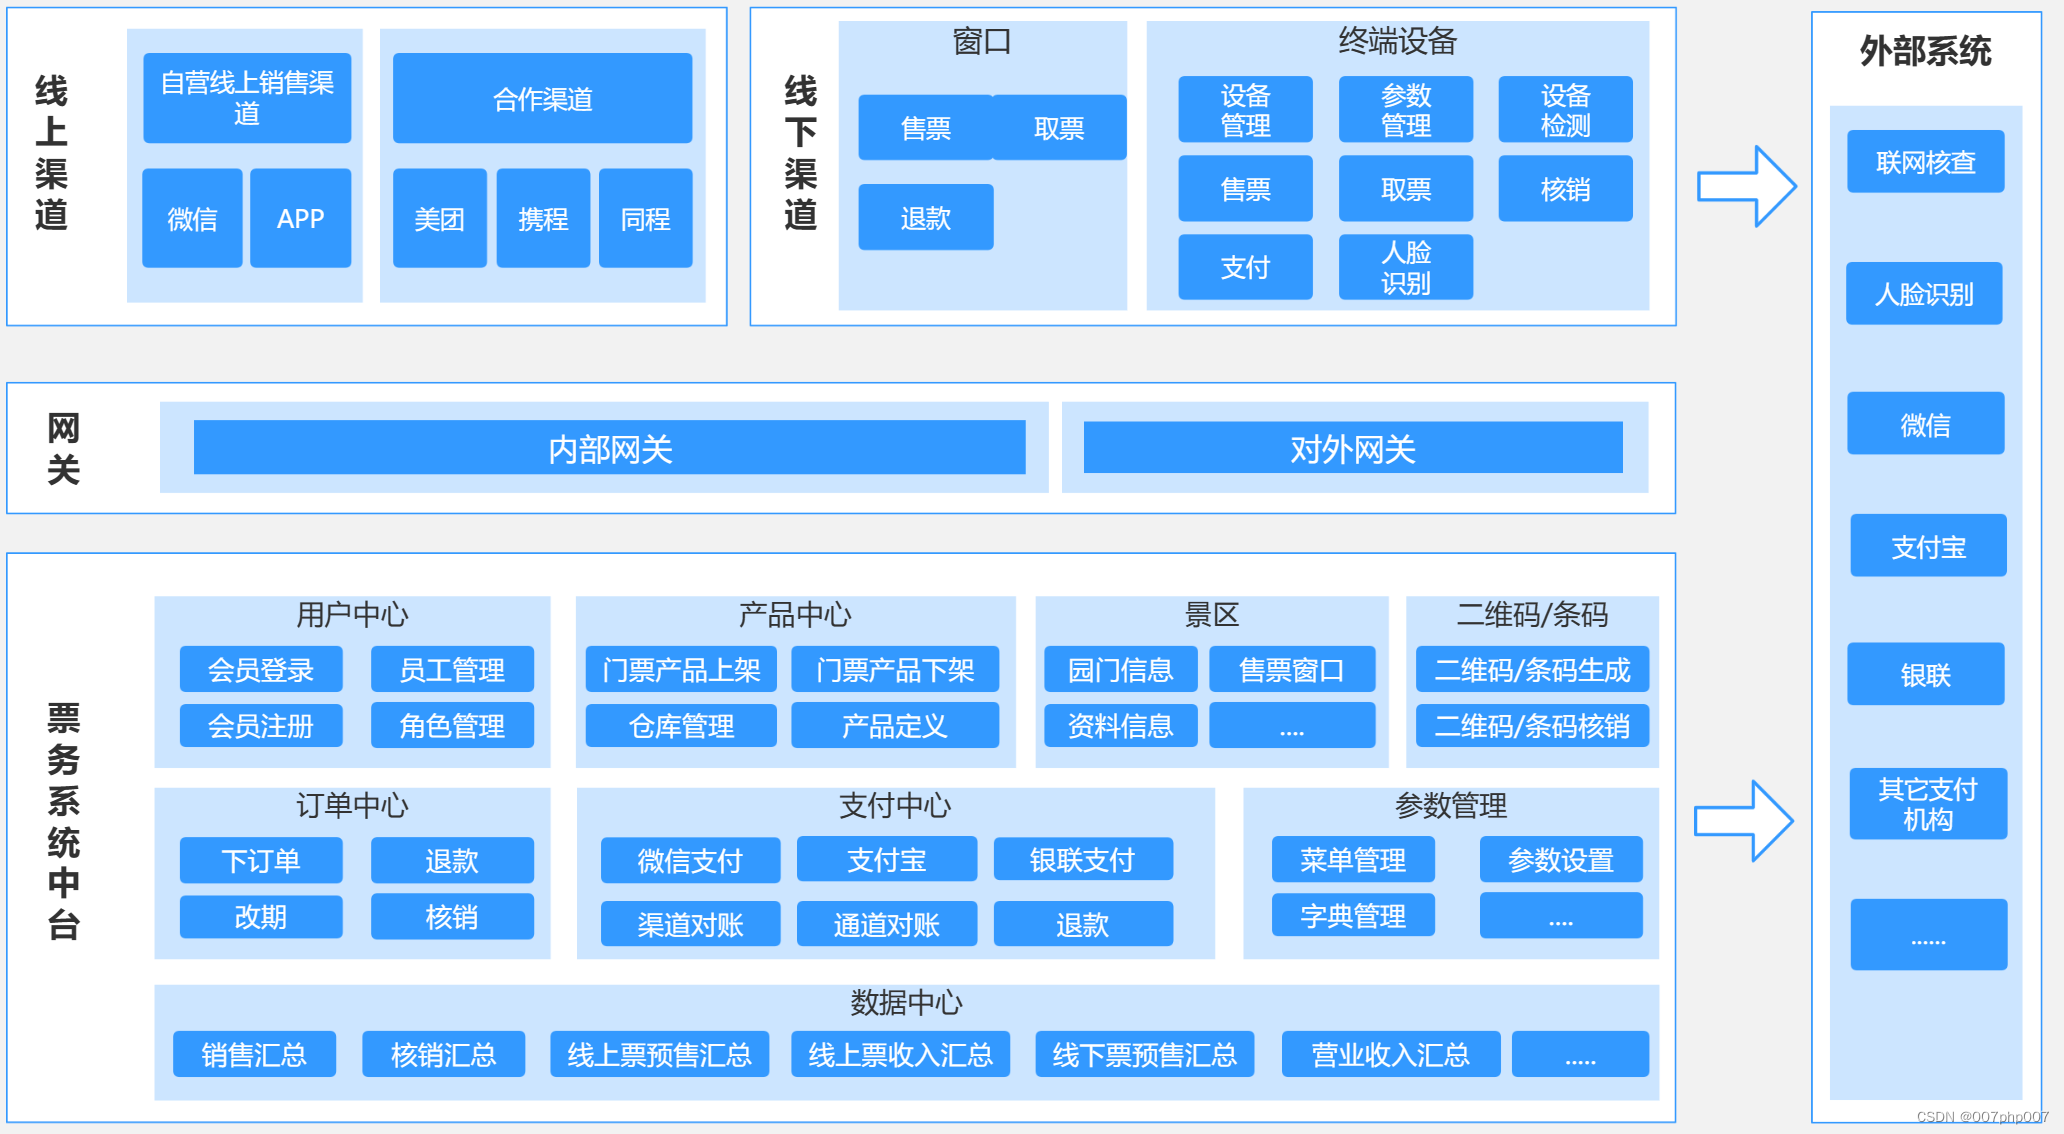Image resolution: width=2064 pixels, height=1134 pixels.
Task: Select the APP channel box
Action: [300, 218]
